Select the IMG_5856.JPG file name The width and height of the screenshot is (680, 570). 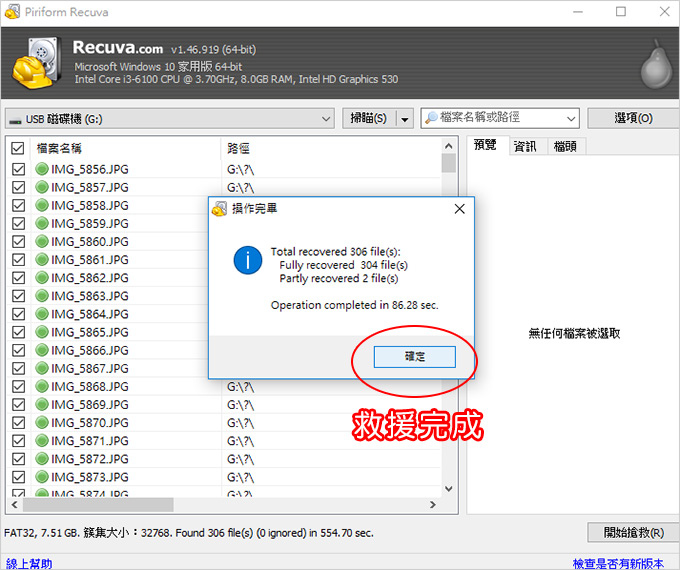[90, 169]
